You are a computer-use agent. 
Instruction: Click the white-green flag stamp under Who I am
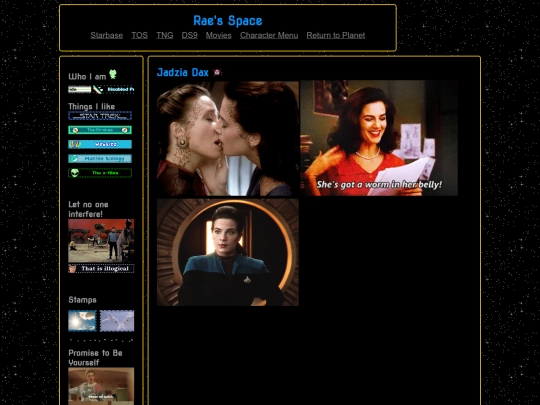pos(80,90)
